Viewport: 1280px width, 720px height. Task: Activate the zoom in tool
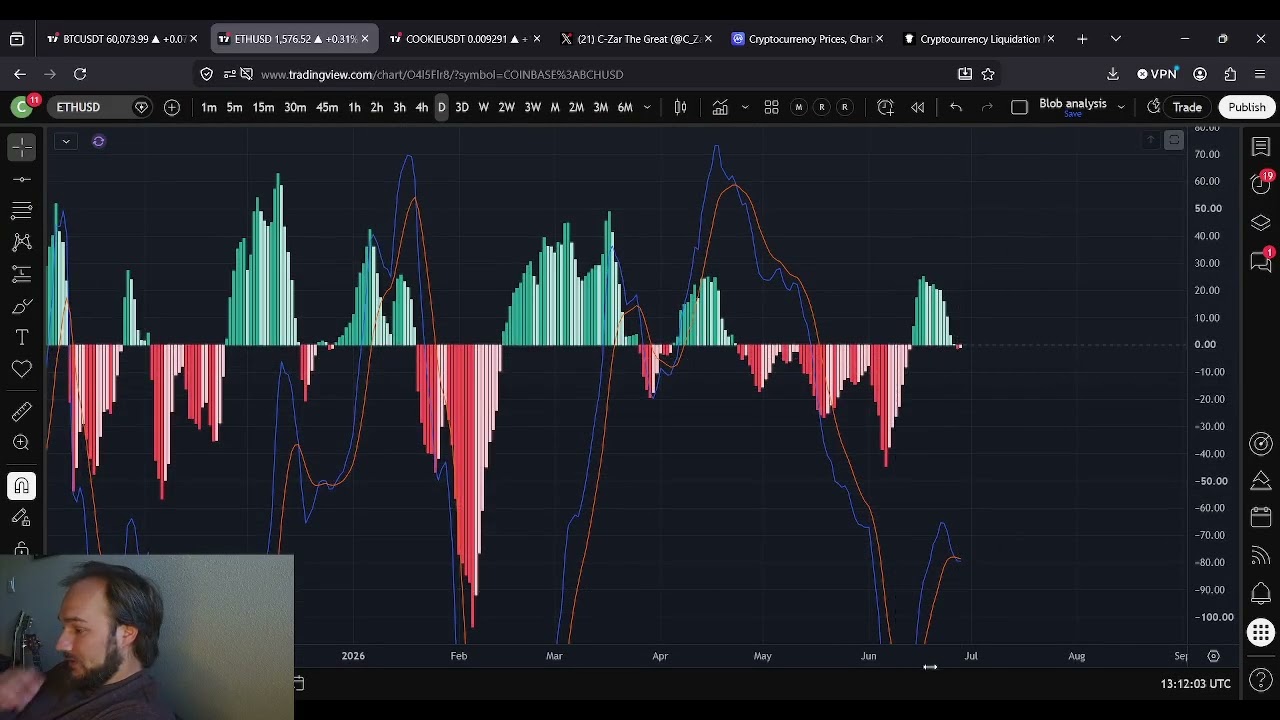[22, 443]
